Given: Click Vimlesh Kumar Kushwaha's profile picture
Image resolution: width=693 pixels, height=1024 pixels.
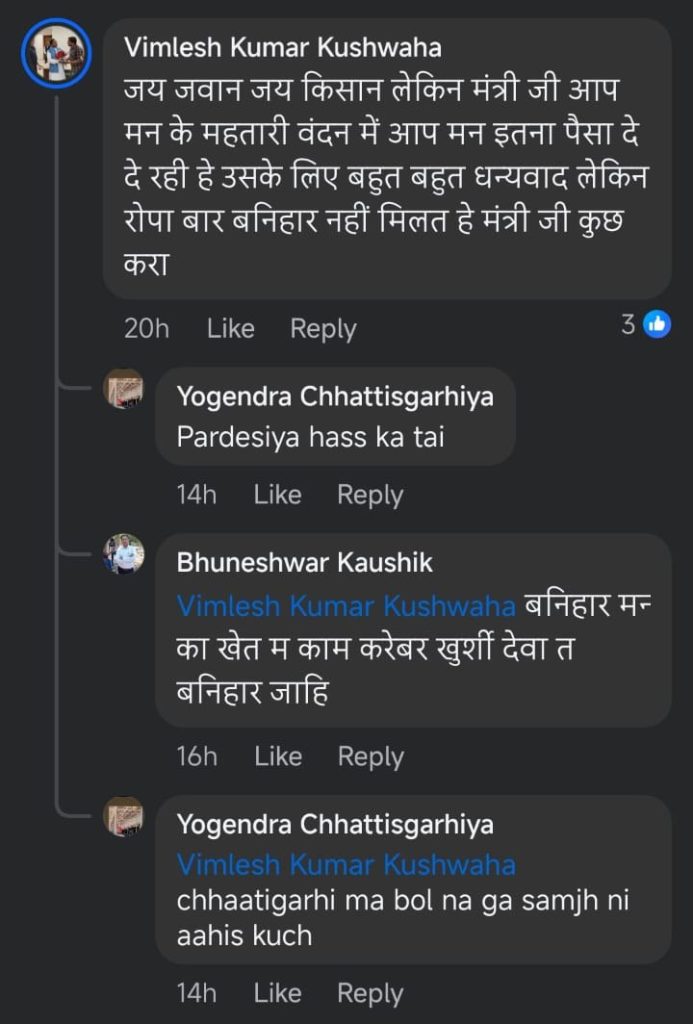Looking at the screenshot, I should tap(56, 54).
